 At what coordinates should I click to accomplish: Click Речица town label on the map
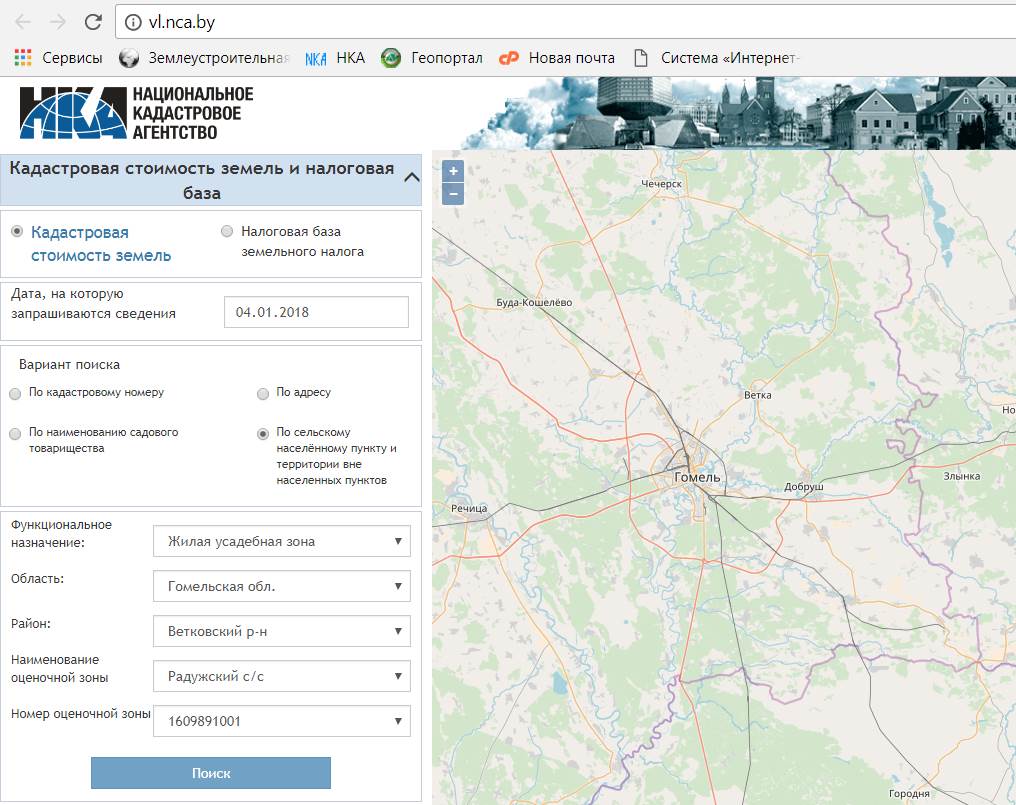468,508
